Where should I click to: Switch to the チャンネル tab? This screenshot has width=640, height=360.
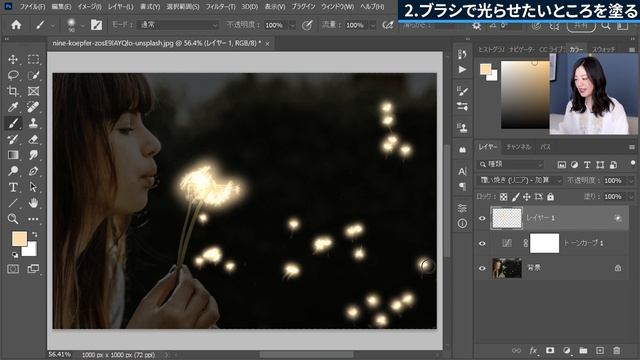pos(518,147)
